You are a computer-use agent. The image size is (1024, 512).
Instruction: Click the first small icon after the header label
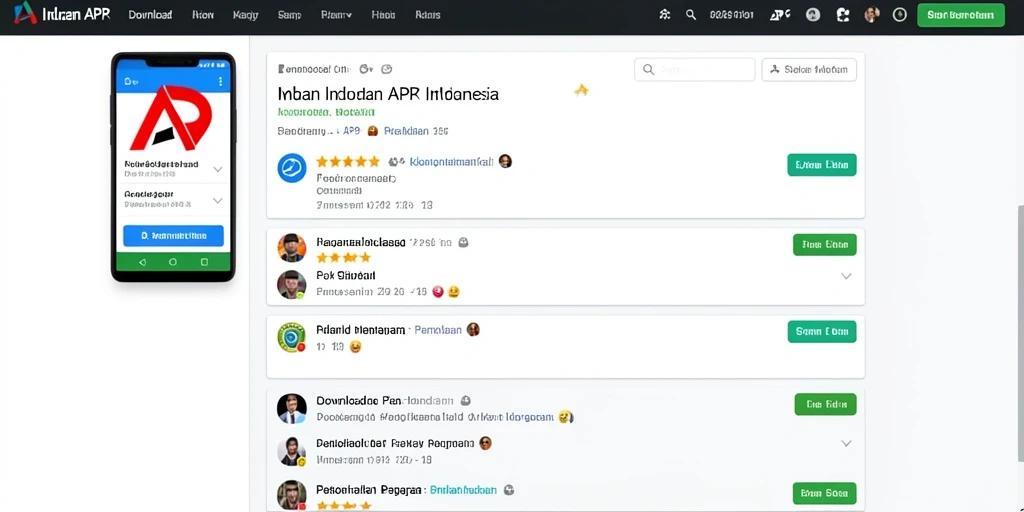tap(366, 69)
